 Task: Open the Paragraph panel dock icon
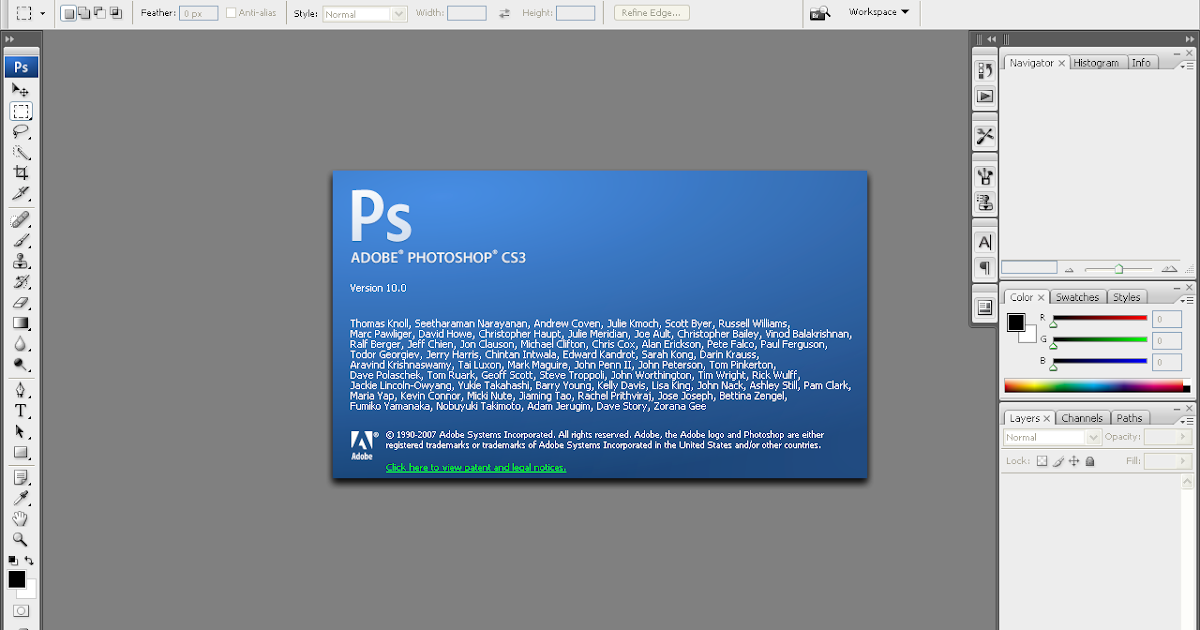(x=985, y=267)
